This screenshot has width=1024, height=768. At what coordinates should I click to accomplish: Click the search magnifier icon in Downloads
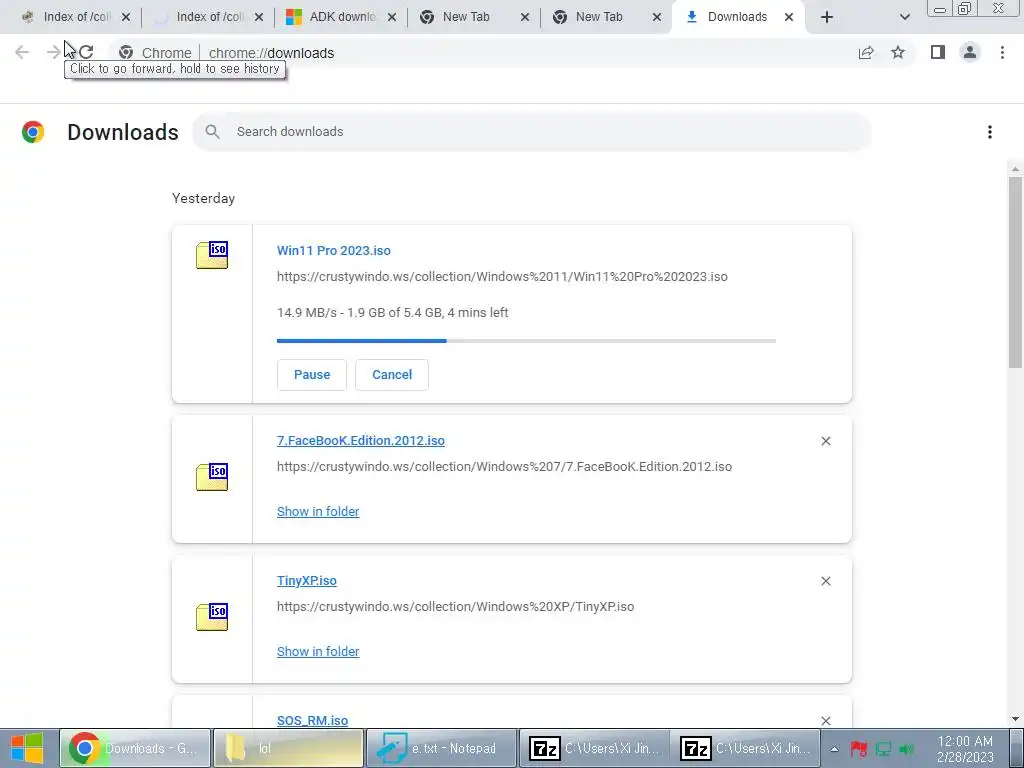(212, 132)
